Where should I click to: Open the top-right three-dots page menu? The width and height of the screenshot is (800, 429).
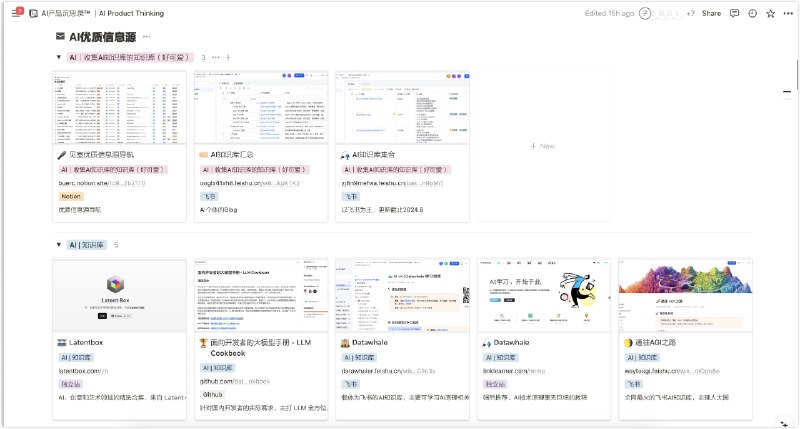click(x=788, y=14)
